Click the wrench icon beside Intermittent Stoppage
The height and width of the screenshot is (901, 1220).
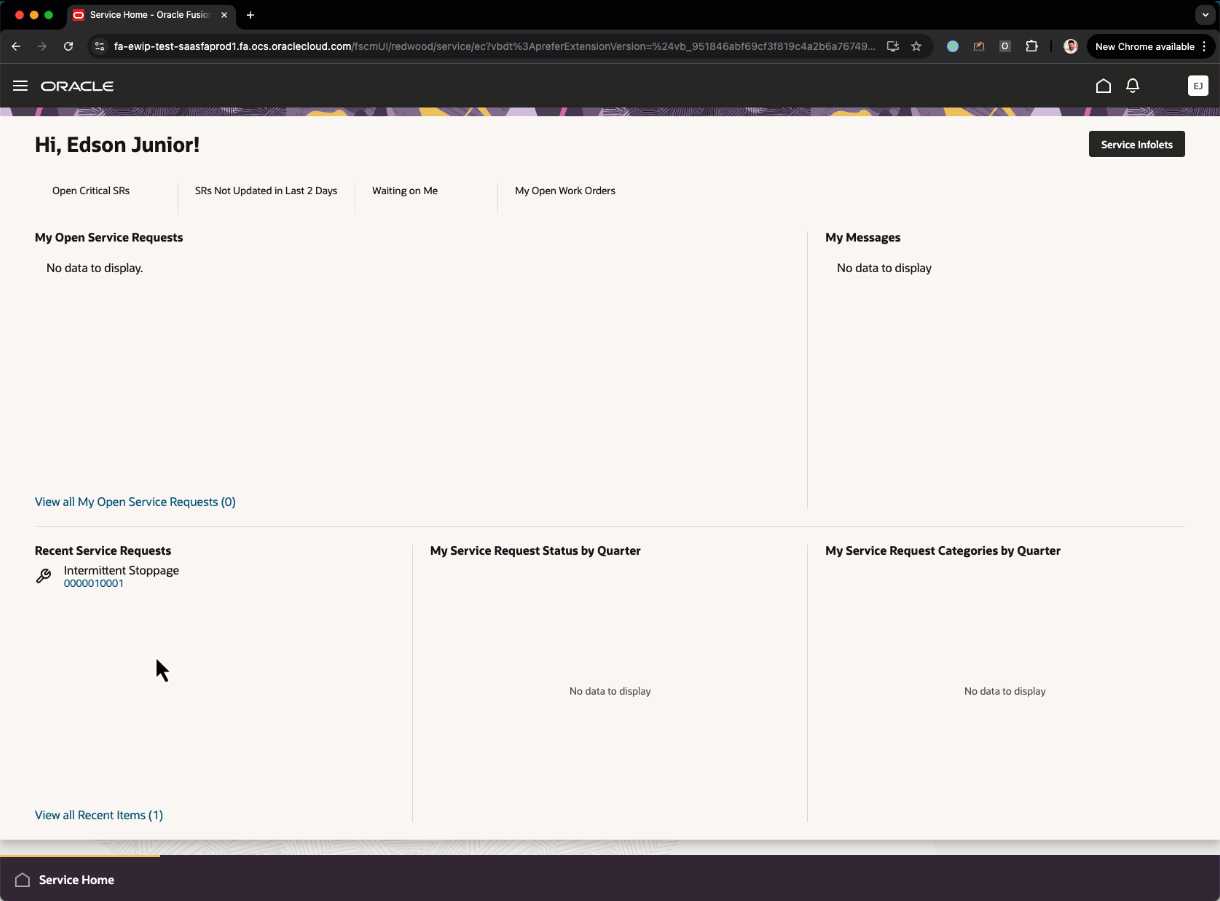pyautogui.click(x=43, y=576)
